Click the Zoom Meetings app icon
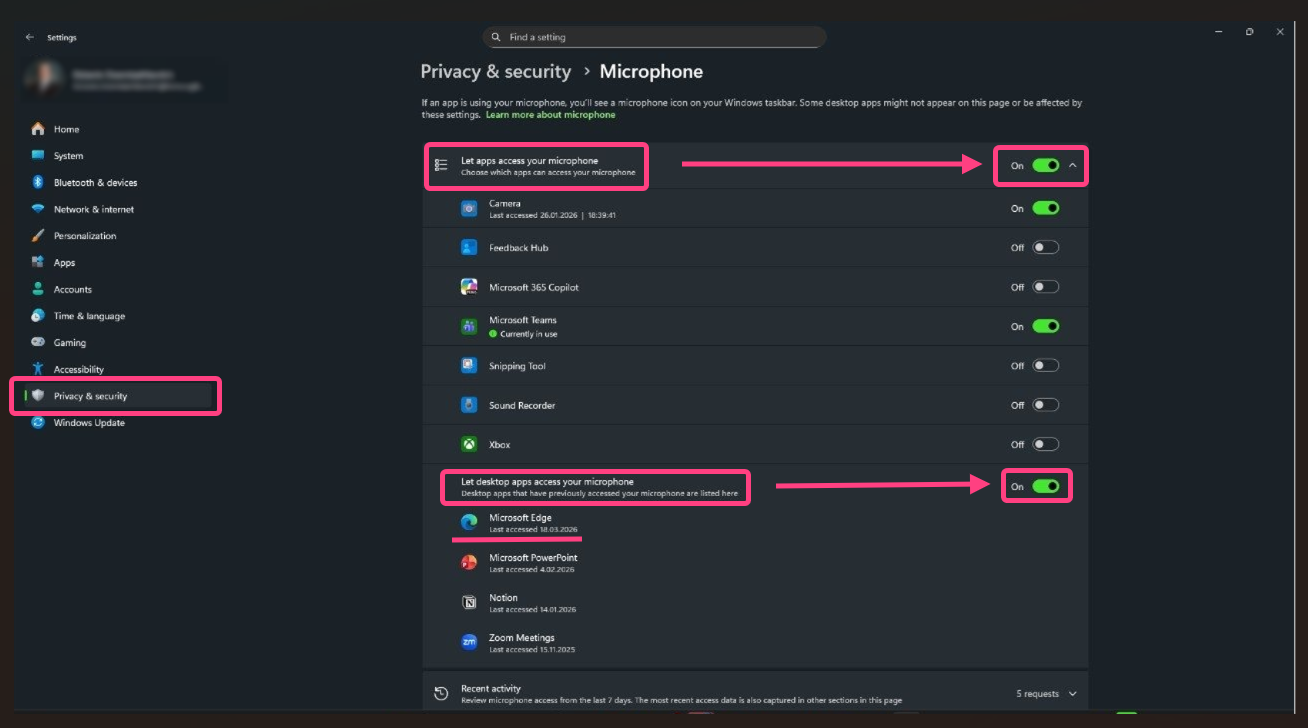1308x728 pixels. (x=469, y=642)
